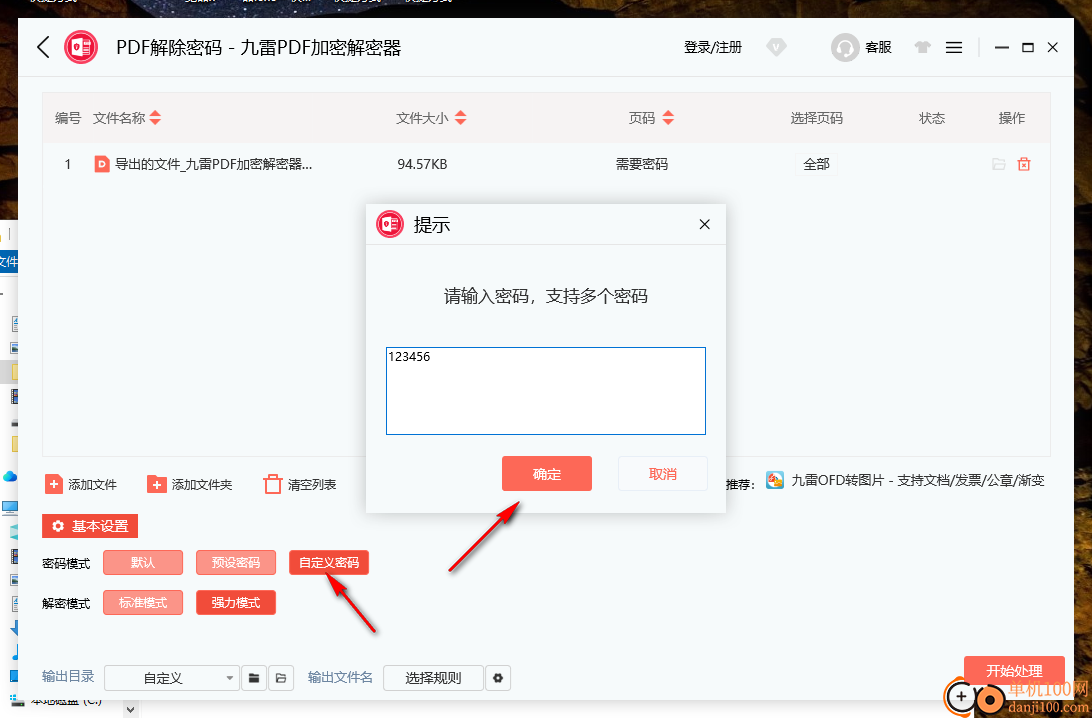Screen dimensions: 1092x718
Task: Click 添加文件 to add a file
Action: [81, 484]
